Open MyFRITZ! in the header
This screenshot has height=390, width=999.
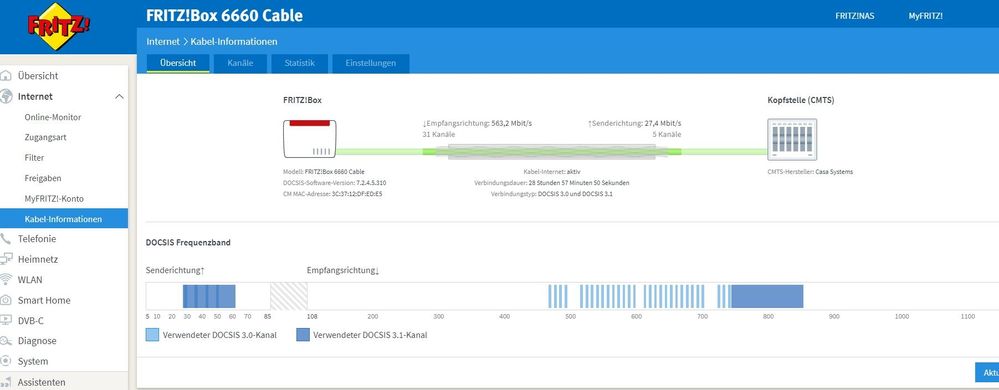tap(926, 16)
